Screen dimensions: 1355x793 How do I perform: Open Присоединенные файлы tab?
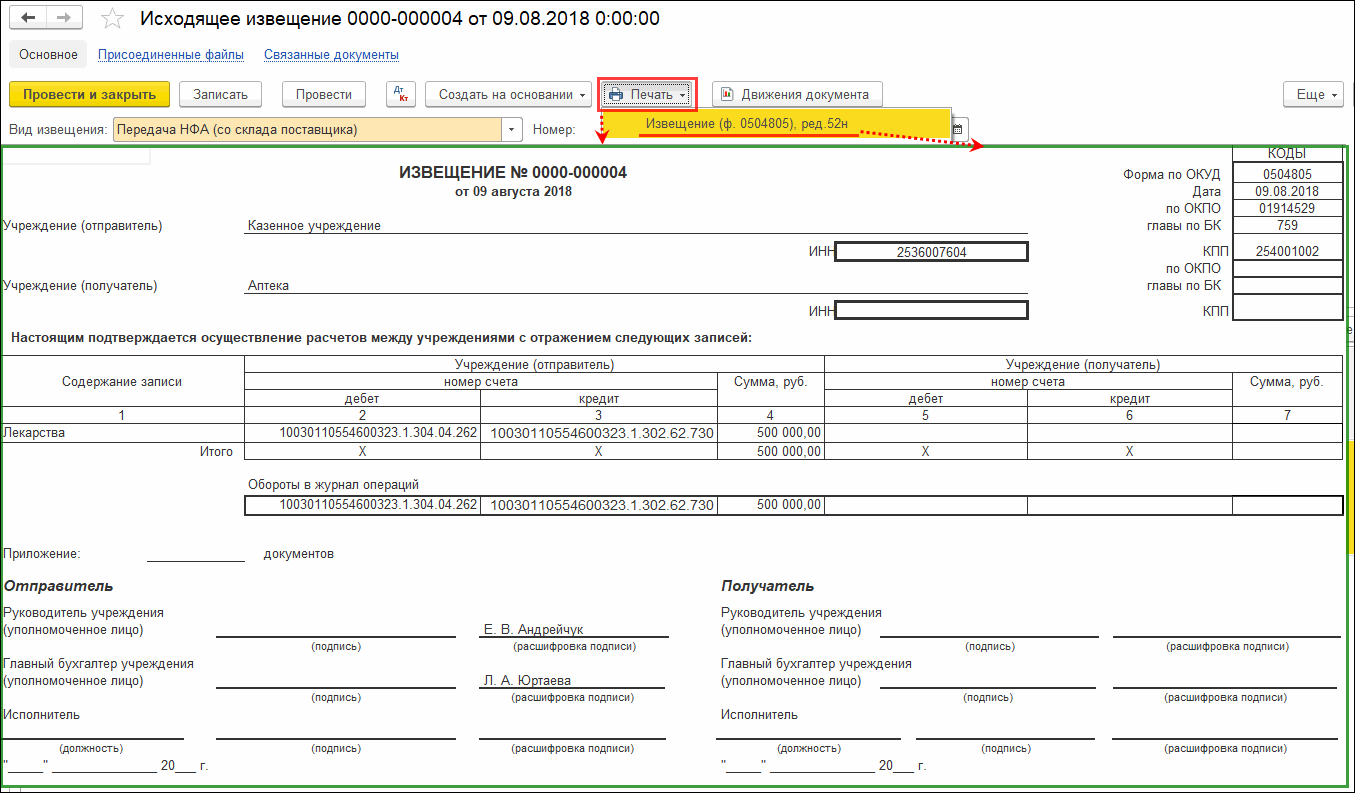click(170, 54)
